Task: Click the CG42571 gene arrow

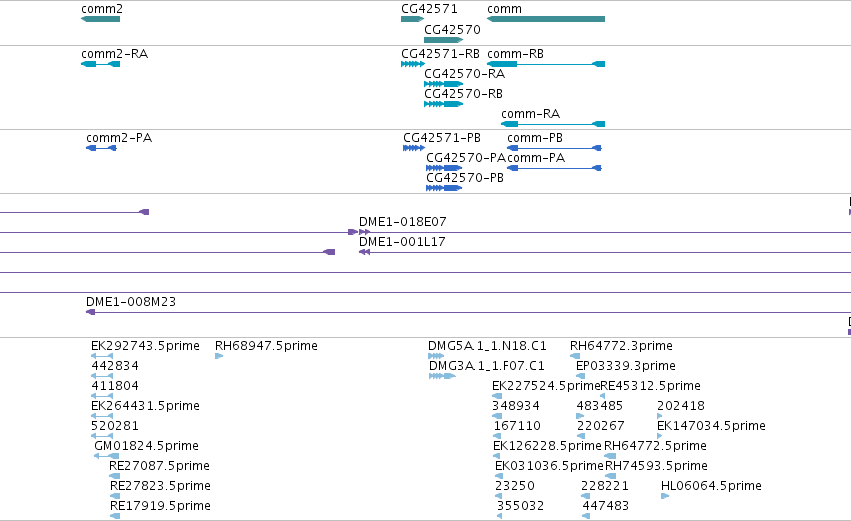Action: point(412,19)
